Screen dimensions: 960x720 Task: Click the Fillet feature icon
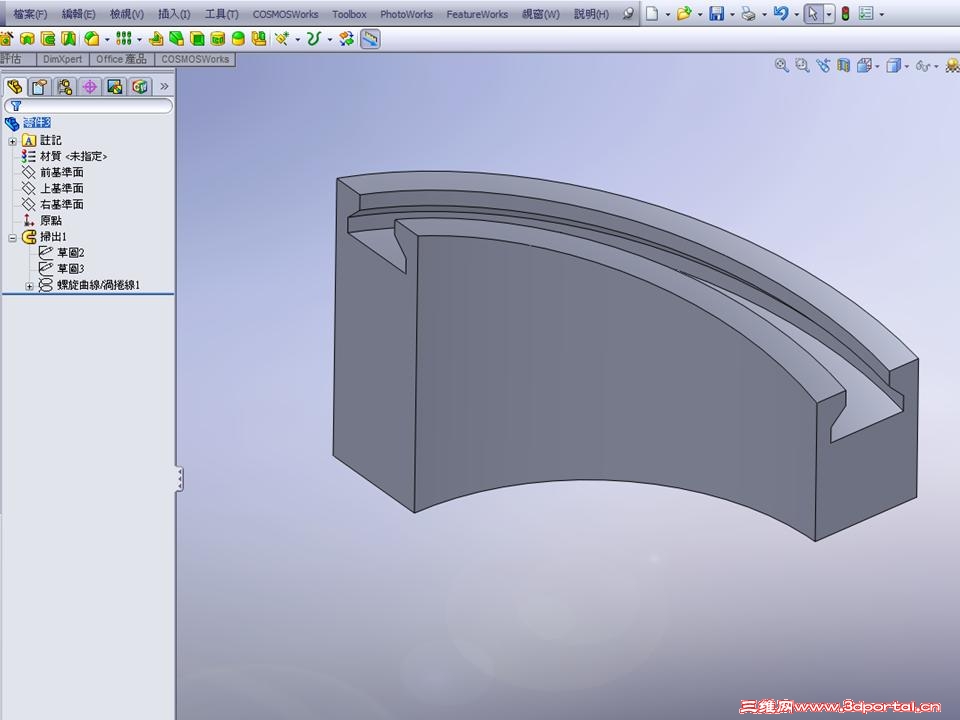[92, 39]
